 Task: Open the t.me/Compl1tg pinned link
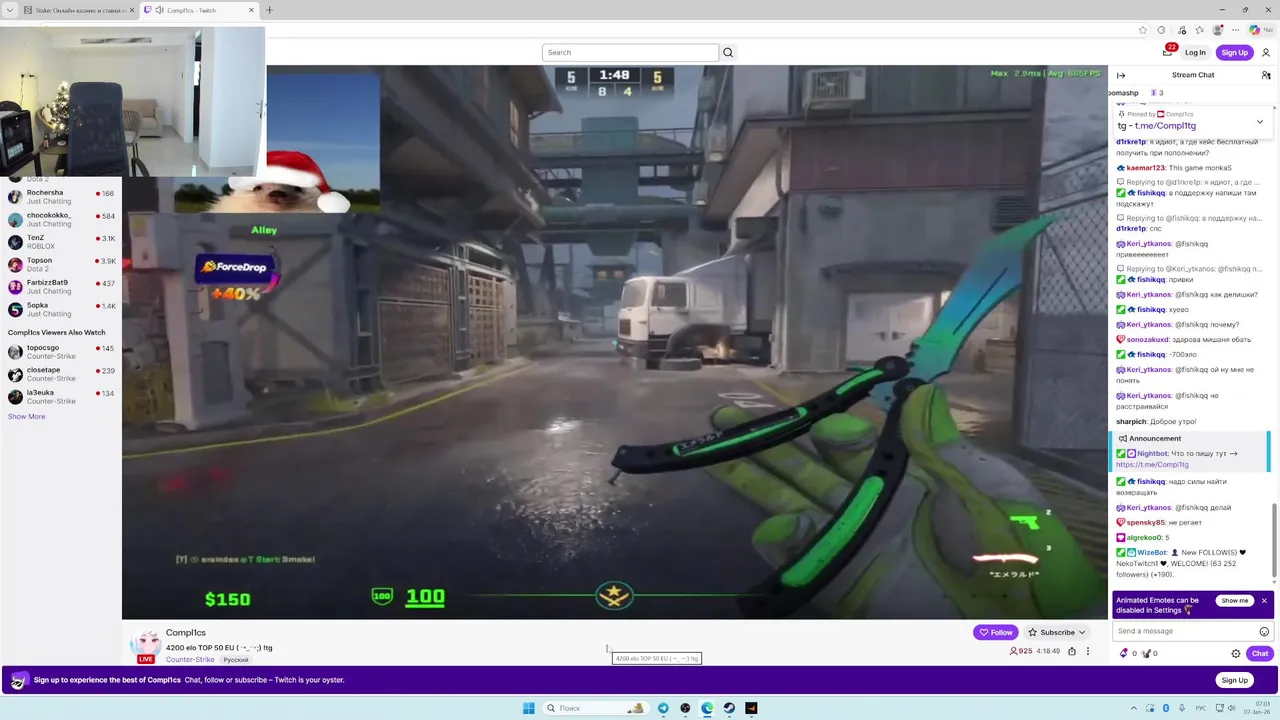coord(1165,126)
